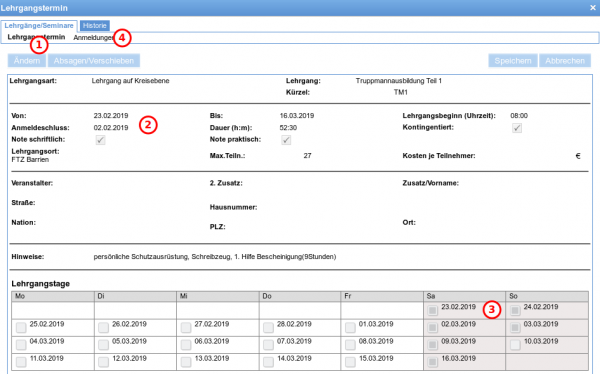Check the 11.03.2019 course day box
Viewport: 600px width, 374px height.
tap(21, 362)
